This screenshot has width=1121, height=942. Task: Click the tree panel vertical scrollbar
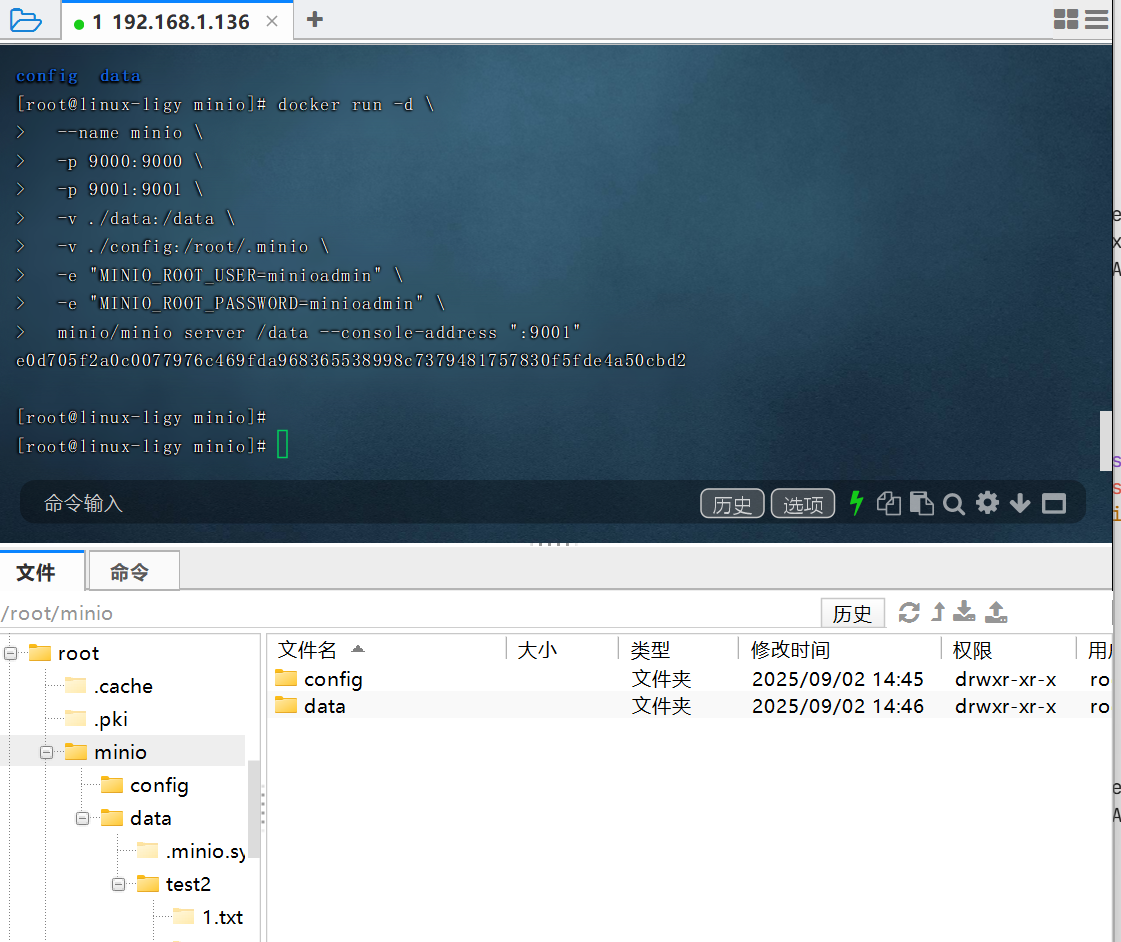point(253,809)
